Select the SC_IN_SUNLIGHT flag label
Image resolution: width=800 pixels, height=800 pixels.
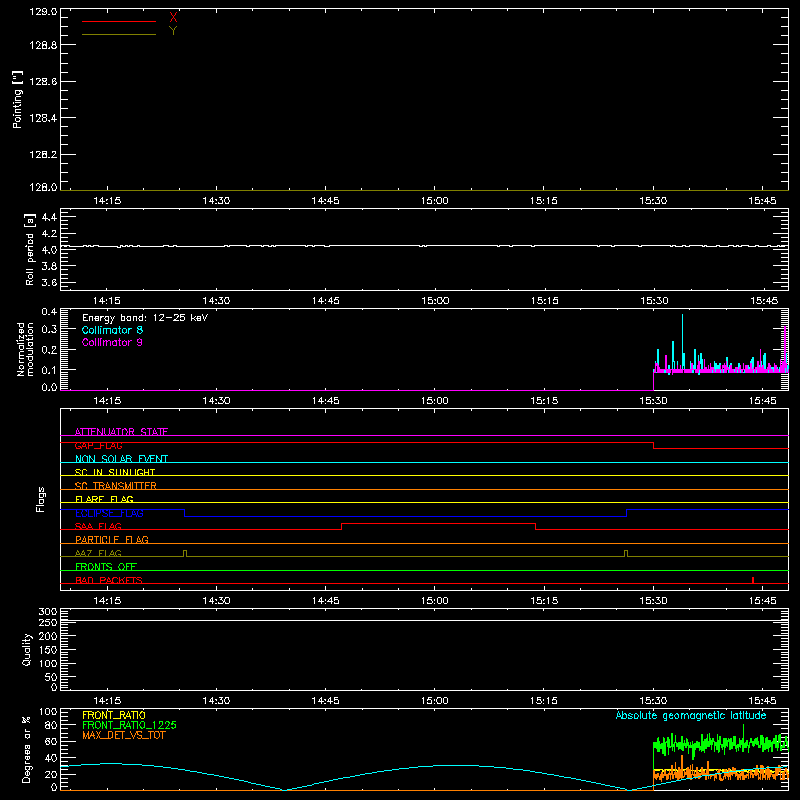(115, 472)
